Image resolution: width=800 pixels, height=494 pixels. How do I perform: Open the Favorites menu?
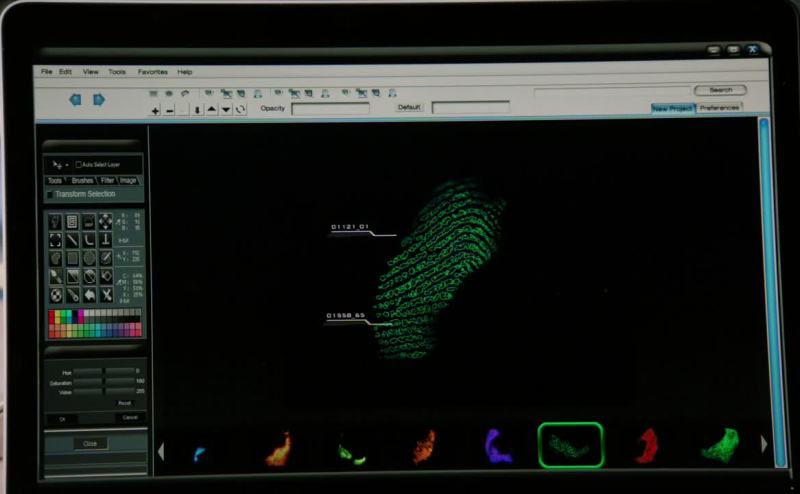click(x=152, y=72)
